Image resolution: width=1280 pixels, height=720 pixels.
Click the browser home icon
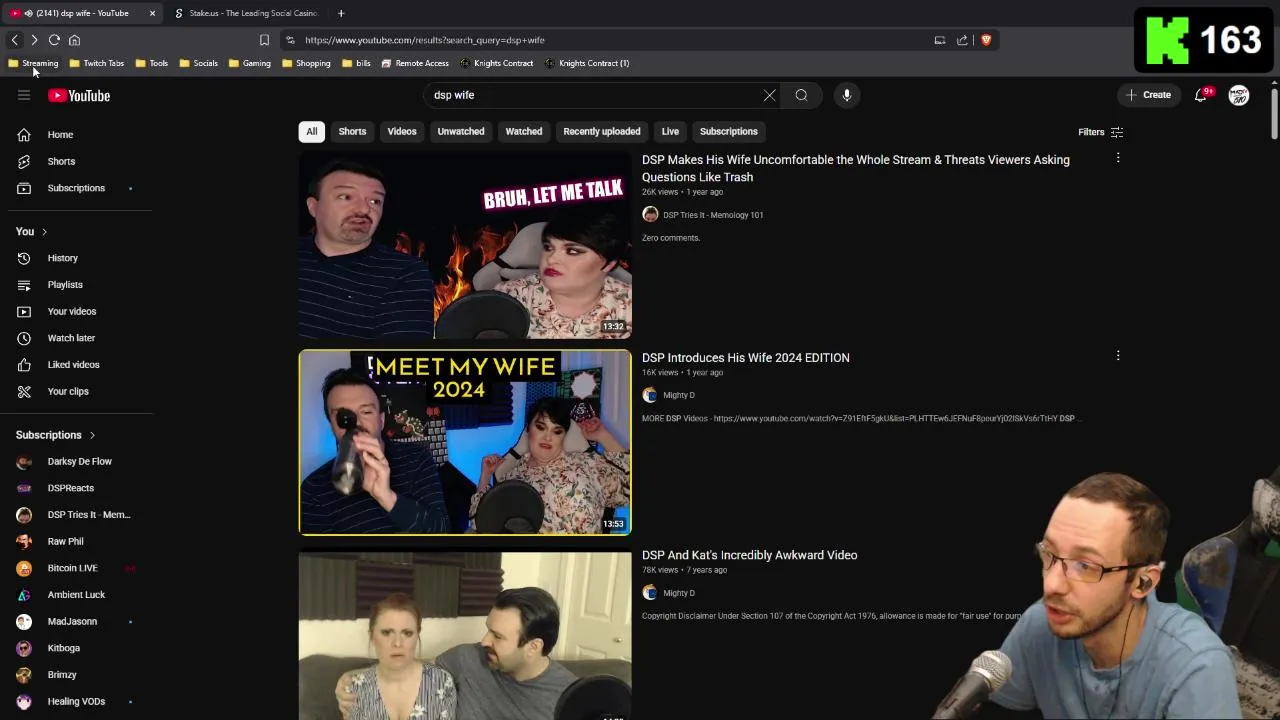coord(74,40)
